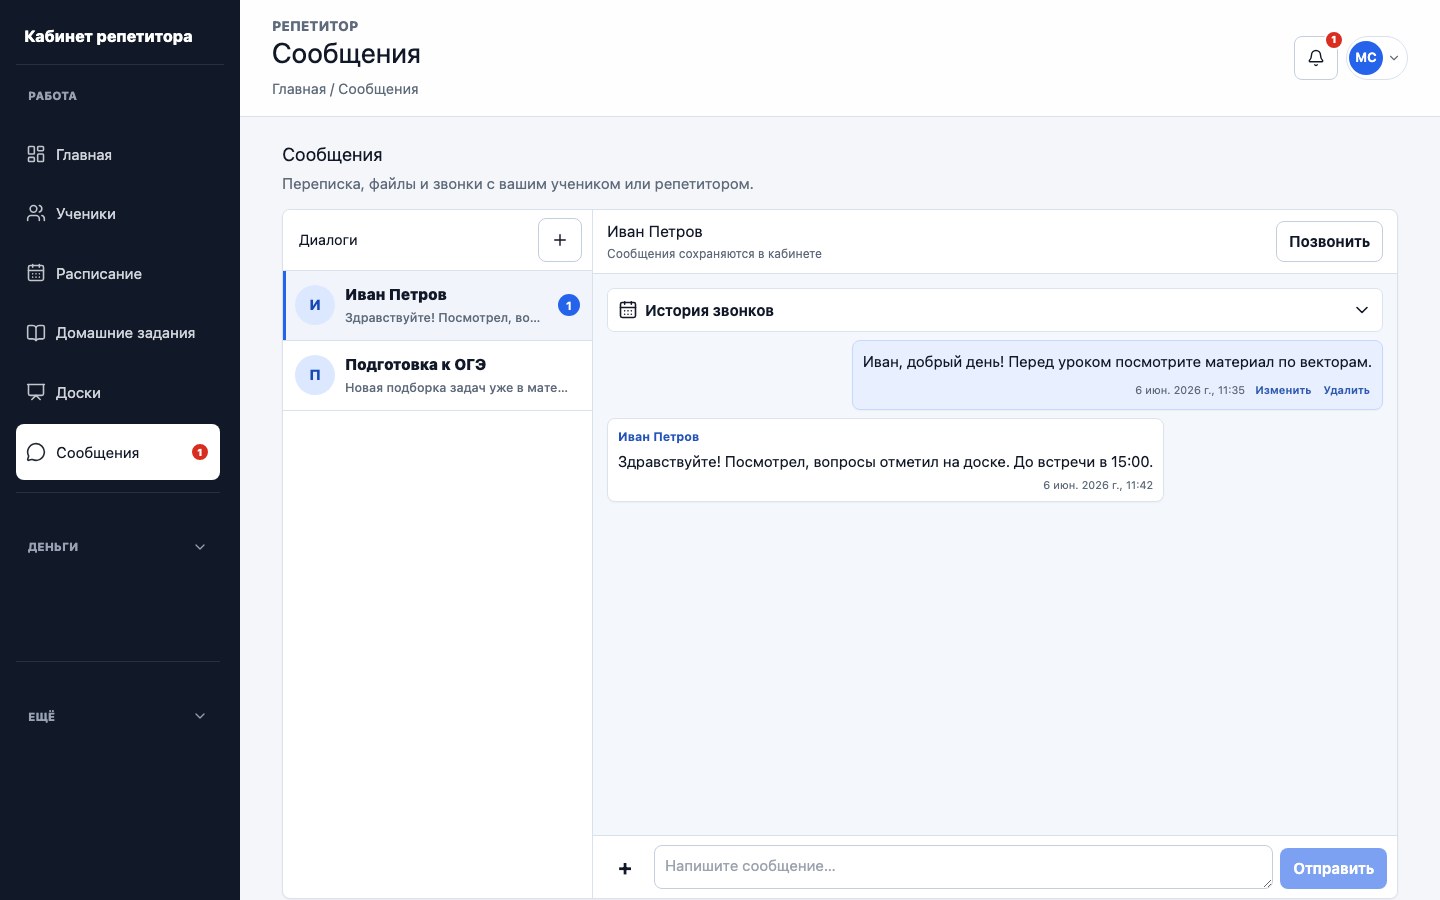
Task: Start a new dialog with the plus button
Action: (x=560, y=240)
